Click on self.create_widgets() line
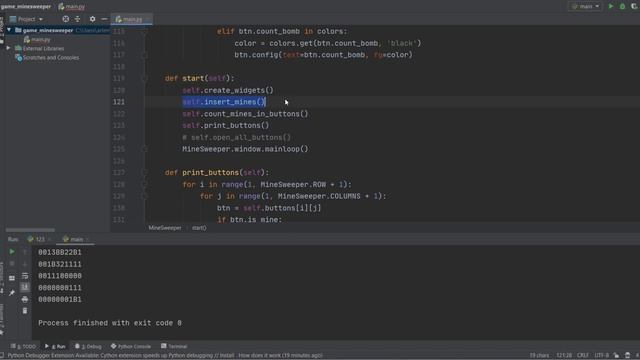The image size is (640, 360). point(228,90)
